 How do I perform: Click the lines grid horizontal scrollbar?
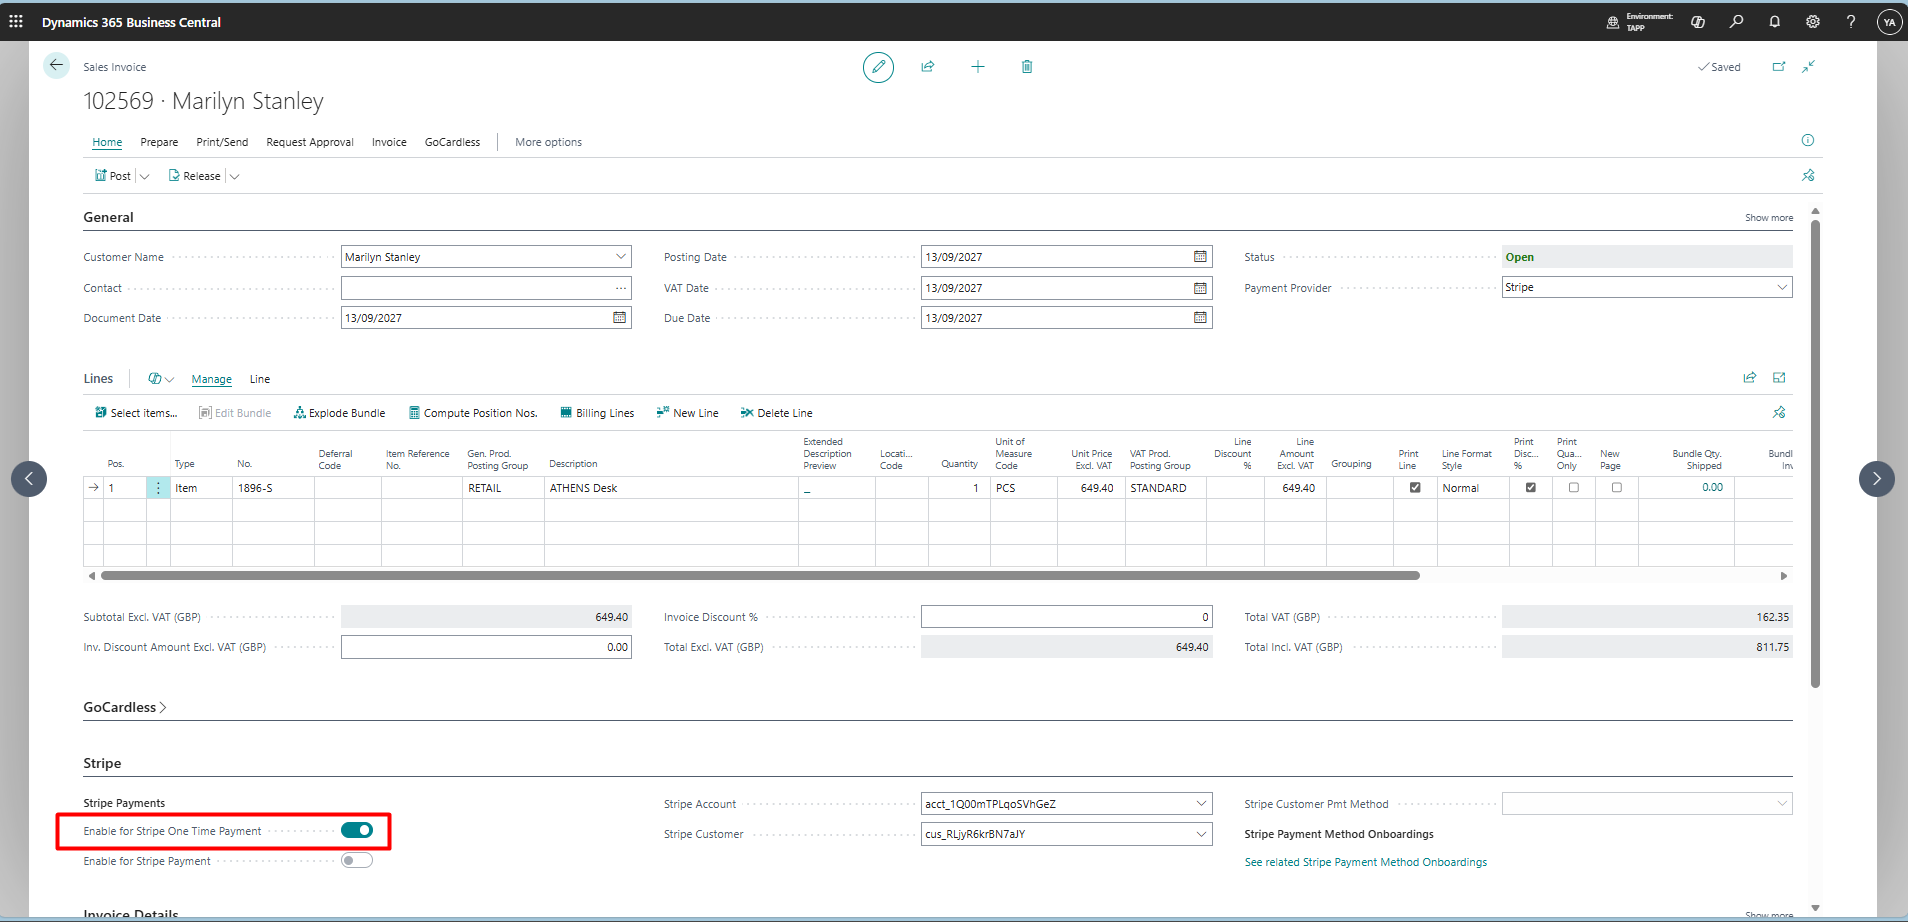click(760, 576)
